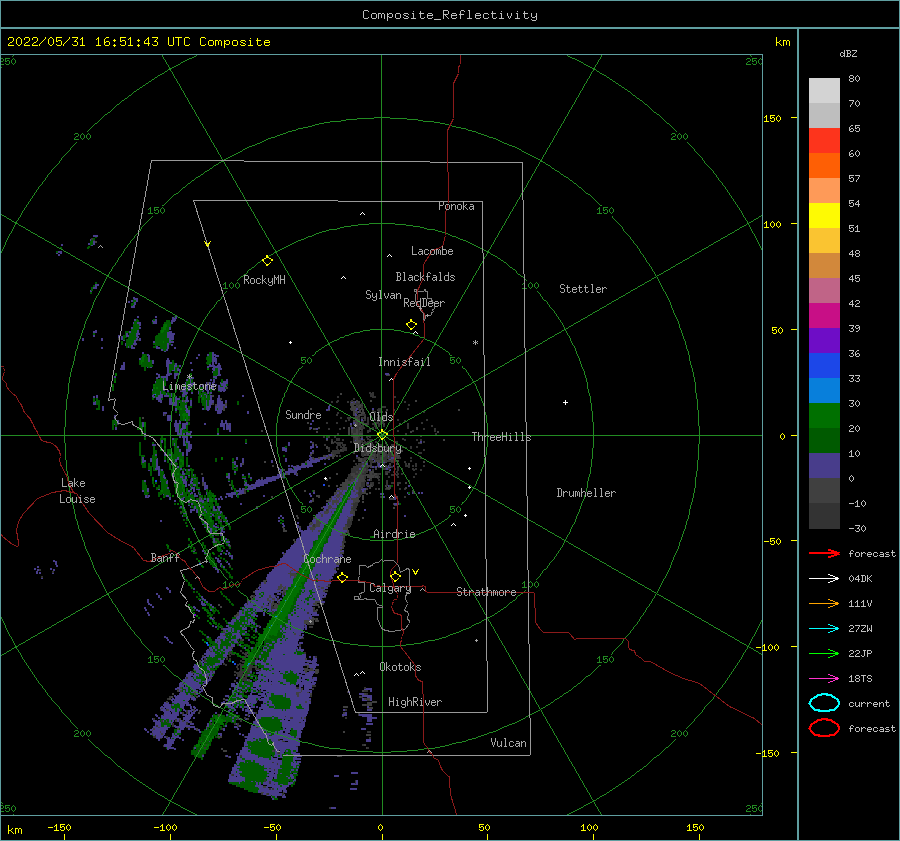
Task: Click the Okotoks town label
Action: tap(400, 667)
